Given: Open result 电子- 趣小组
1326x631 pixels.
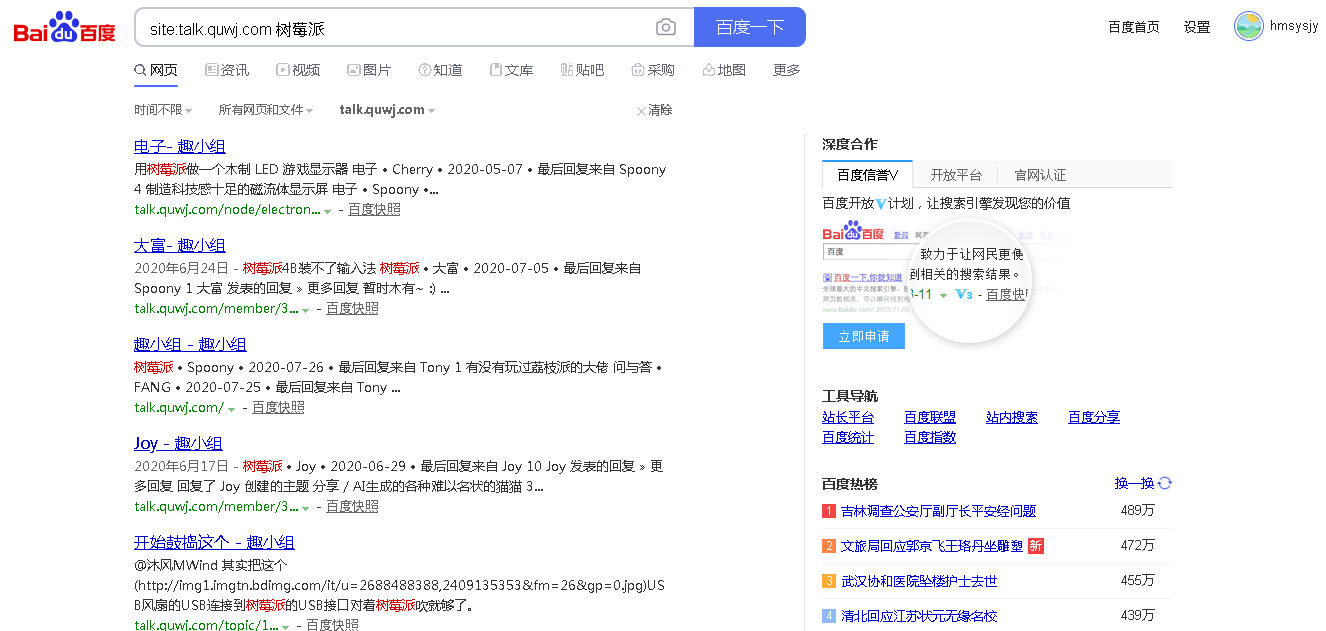Looking at the screenshot, I should (x=180, y=147).
